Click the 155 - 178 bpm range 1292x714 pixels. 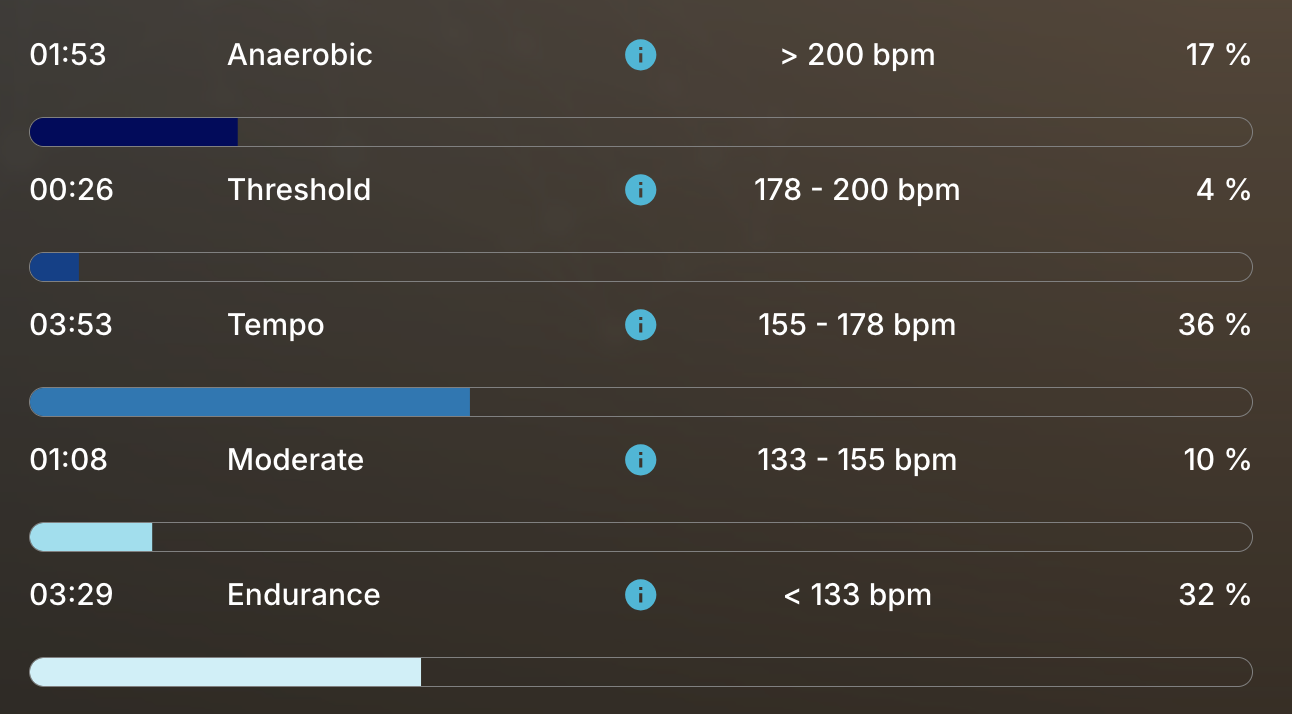point(857,325)
